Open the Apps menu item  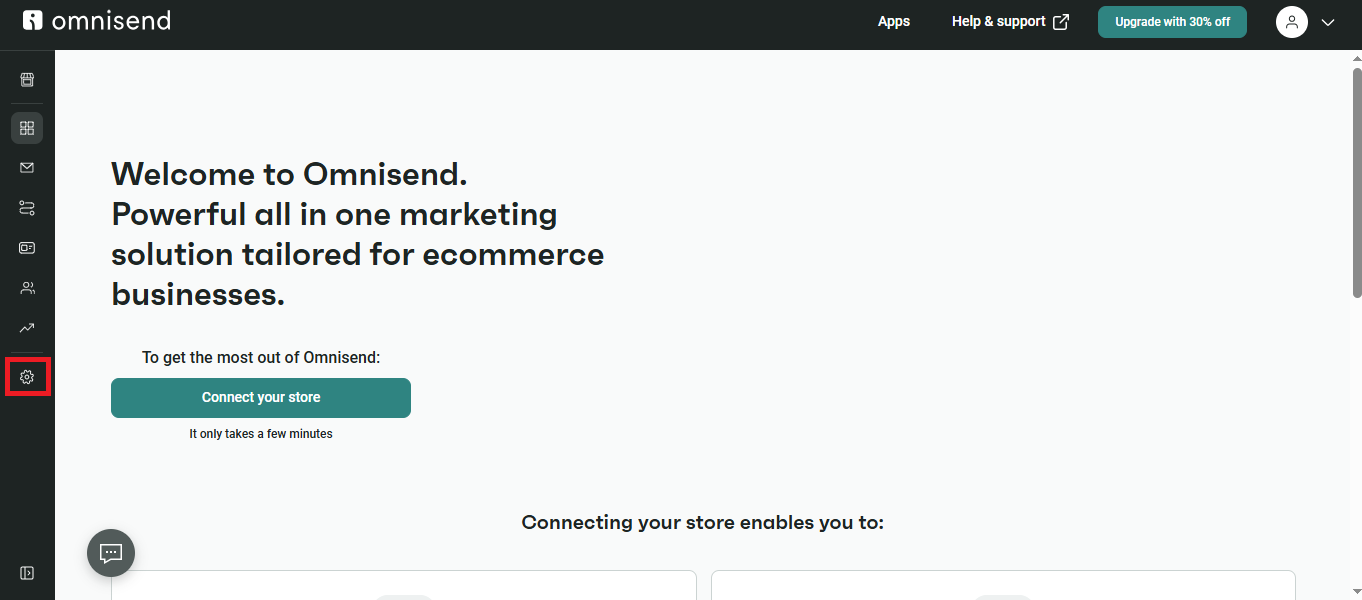(894, 21)
